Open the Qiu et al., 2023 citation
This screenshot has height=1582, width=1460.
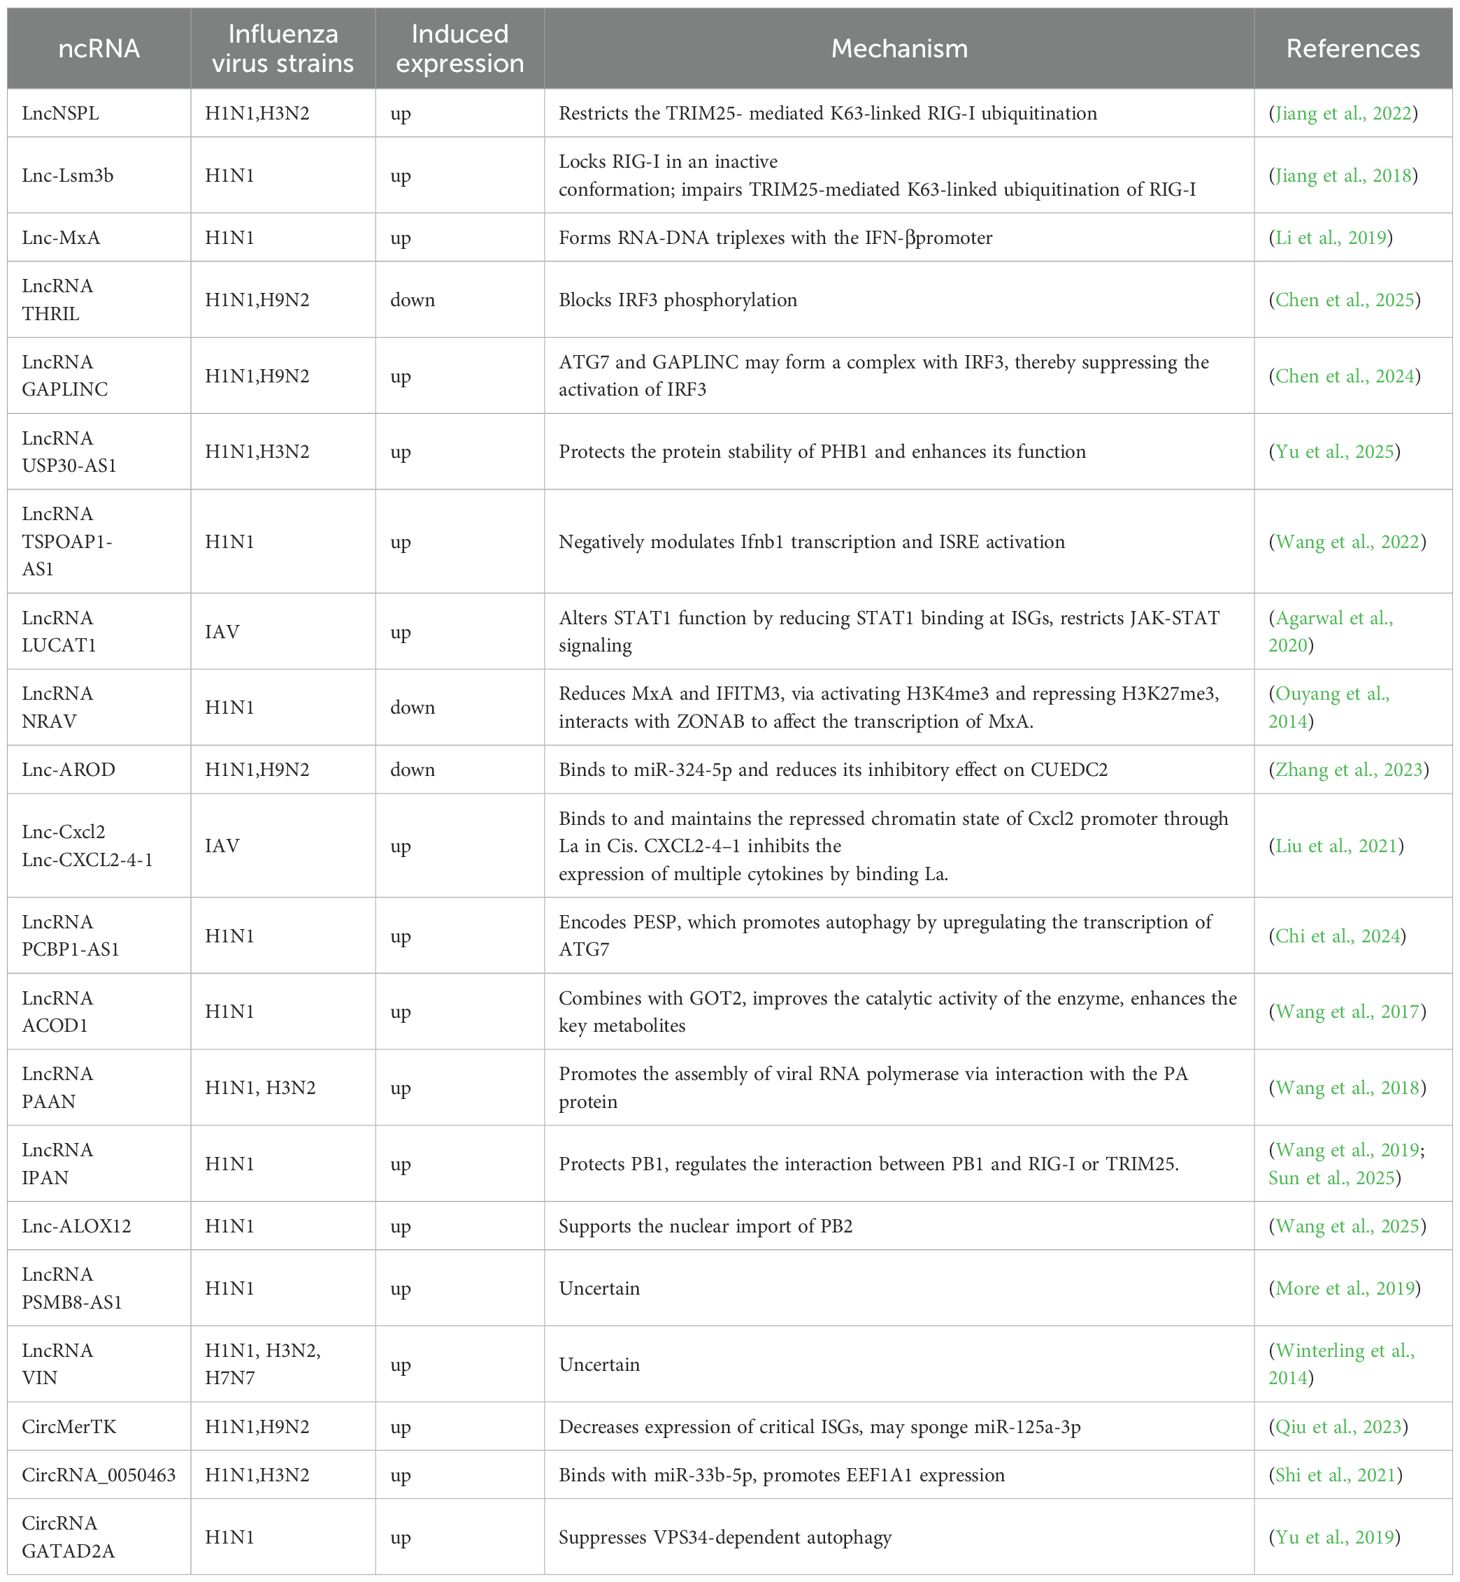click(x=1338, y=1427)
